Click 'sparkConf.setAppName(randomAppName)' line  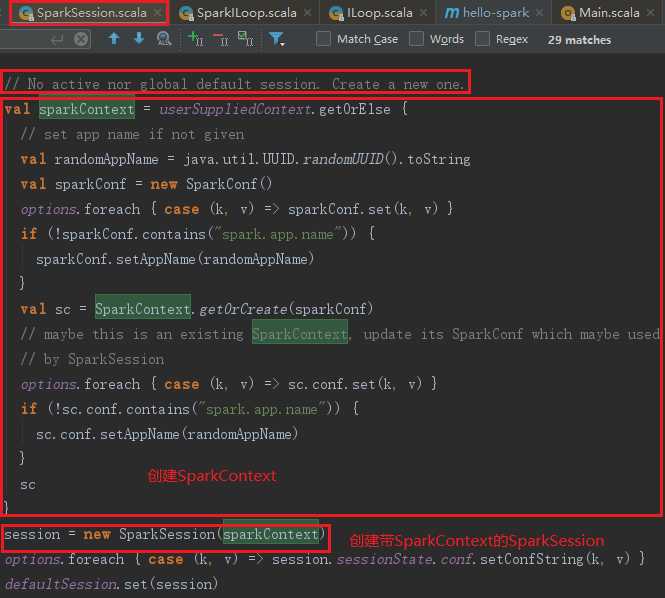175,259
